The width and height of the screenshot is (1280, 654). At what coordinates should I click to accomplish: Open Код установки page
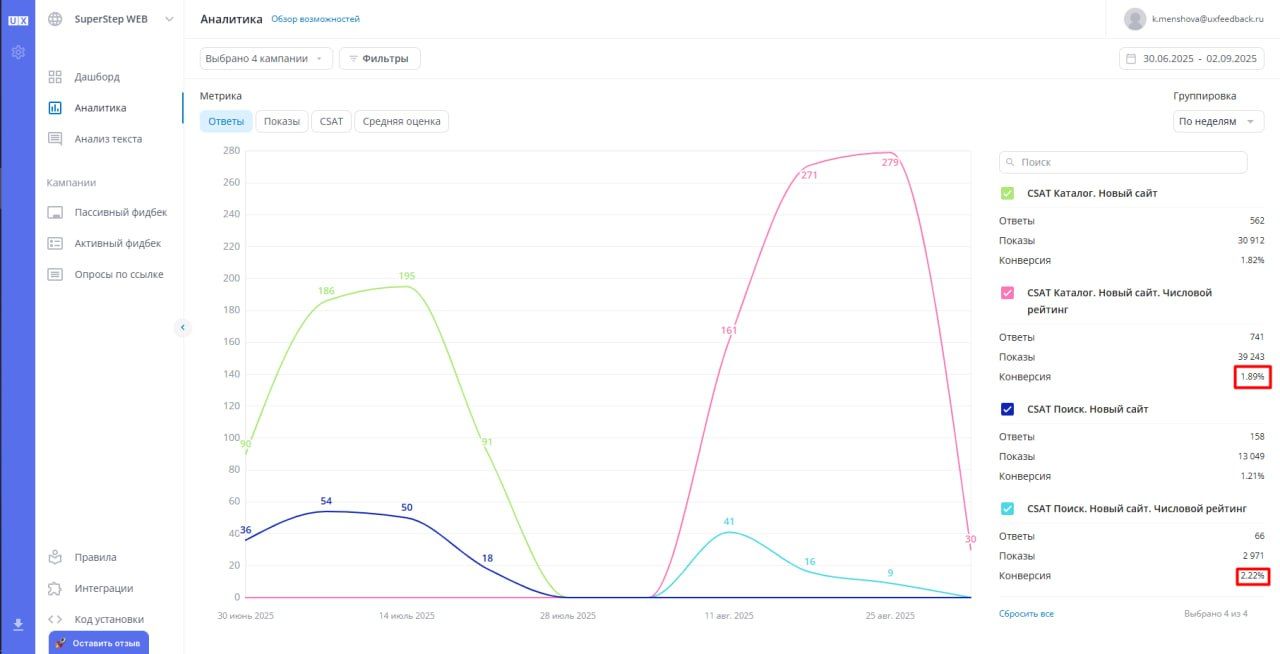coord(108,619)
